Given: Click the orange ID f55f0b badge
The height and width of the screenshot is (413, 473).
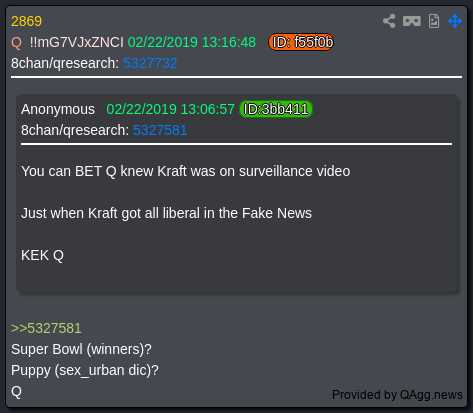Looking at the screenshot, I should (x=301, y=42).
